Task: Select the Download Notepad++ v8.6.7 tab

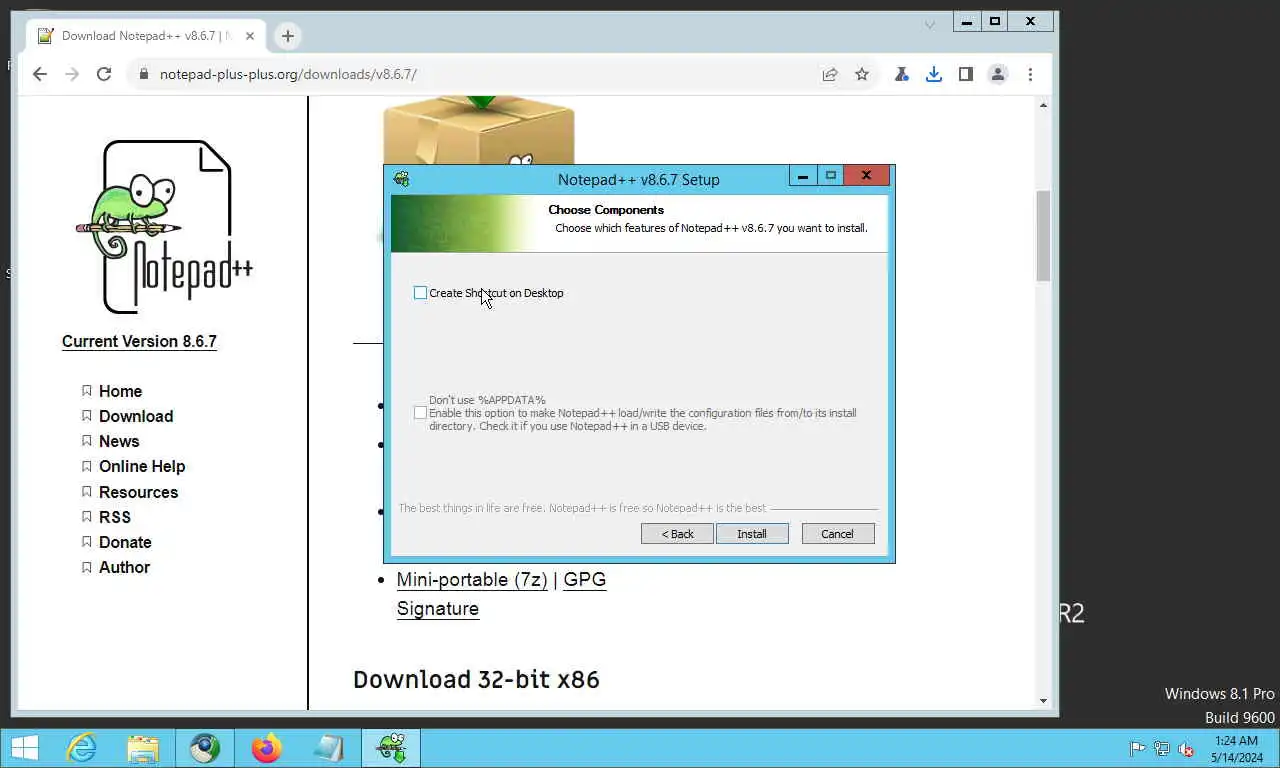Action: point(146,36)
